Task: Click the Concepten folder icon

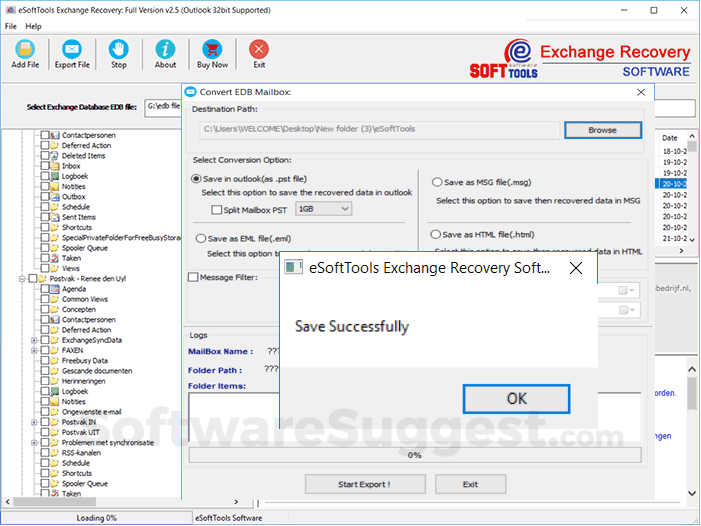Action: pyautogui.click(x=55, y=309)
